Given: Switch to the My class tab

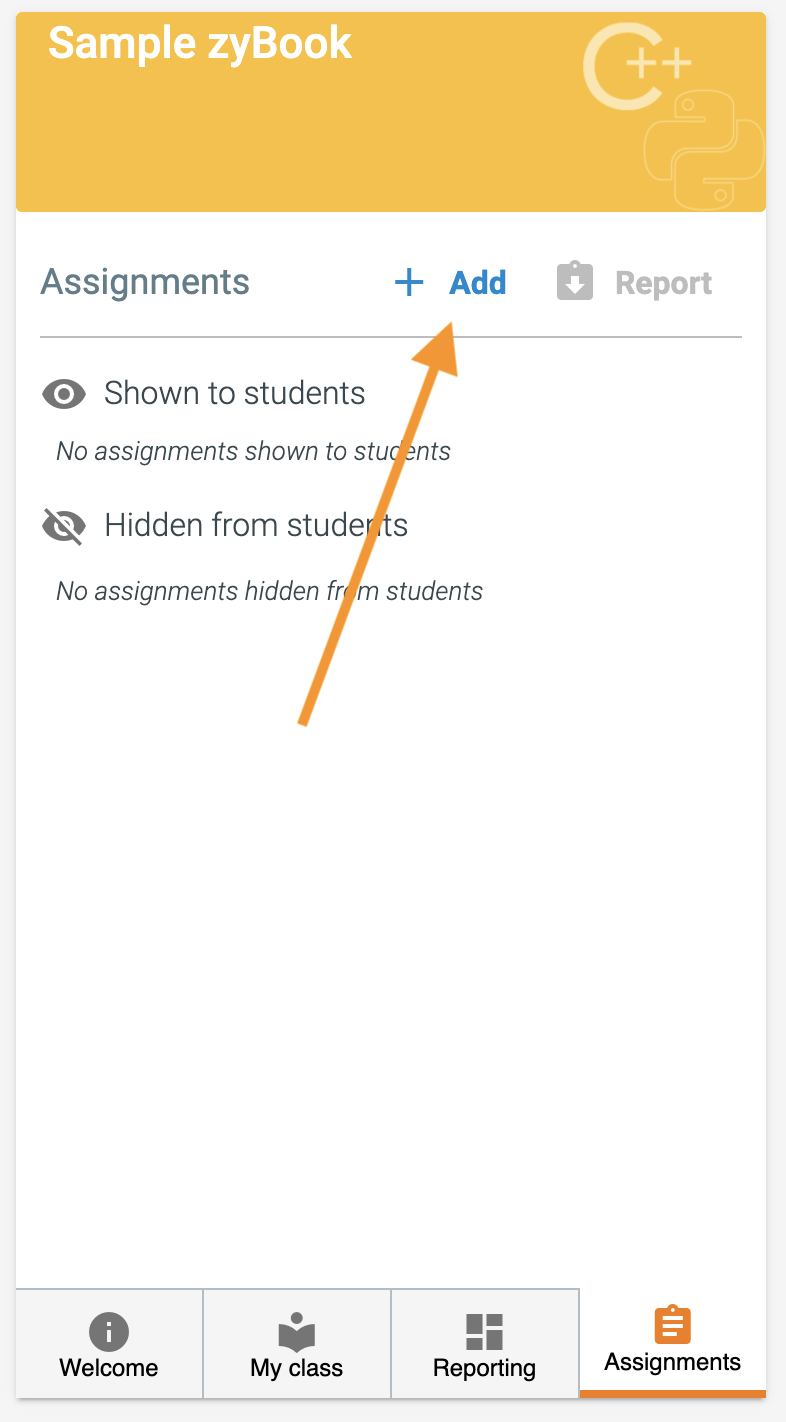Looking at the screenshot, I should click(x=297, y=1344).
